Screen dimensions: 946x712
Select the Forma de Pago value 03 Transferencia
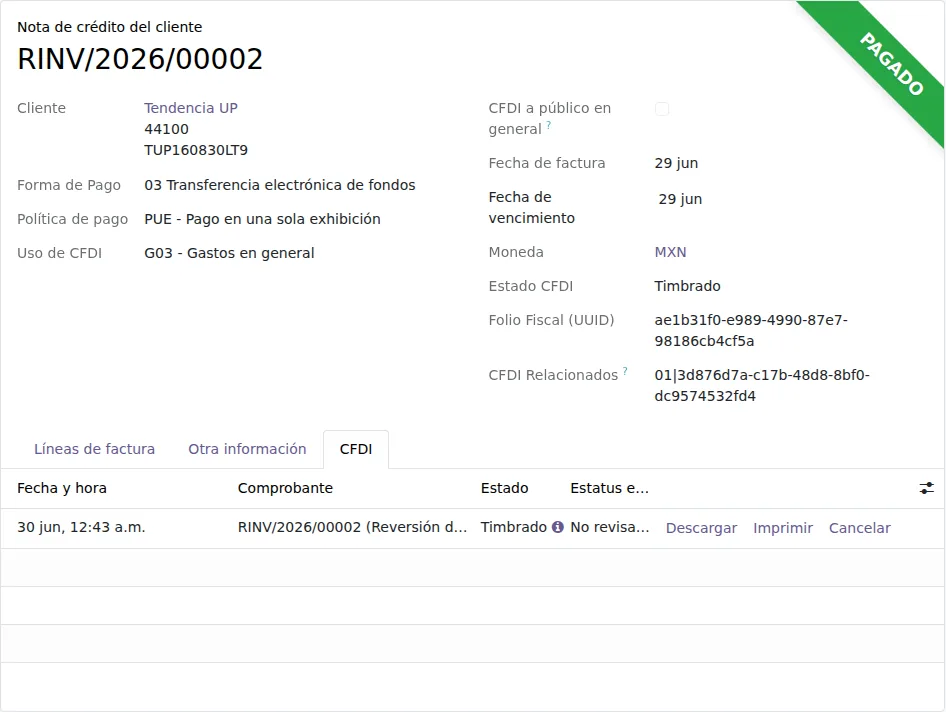[280, 185]
